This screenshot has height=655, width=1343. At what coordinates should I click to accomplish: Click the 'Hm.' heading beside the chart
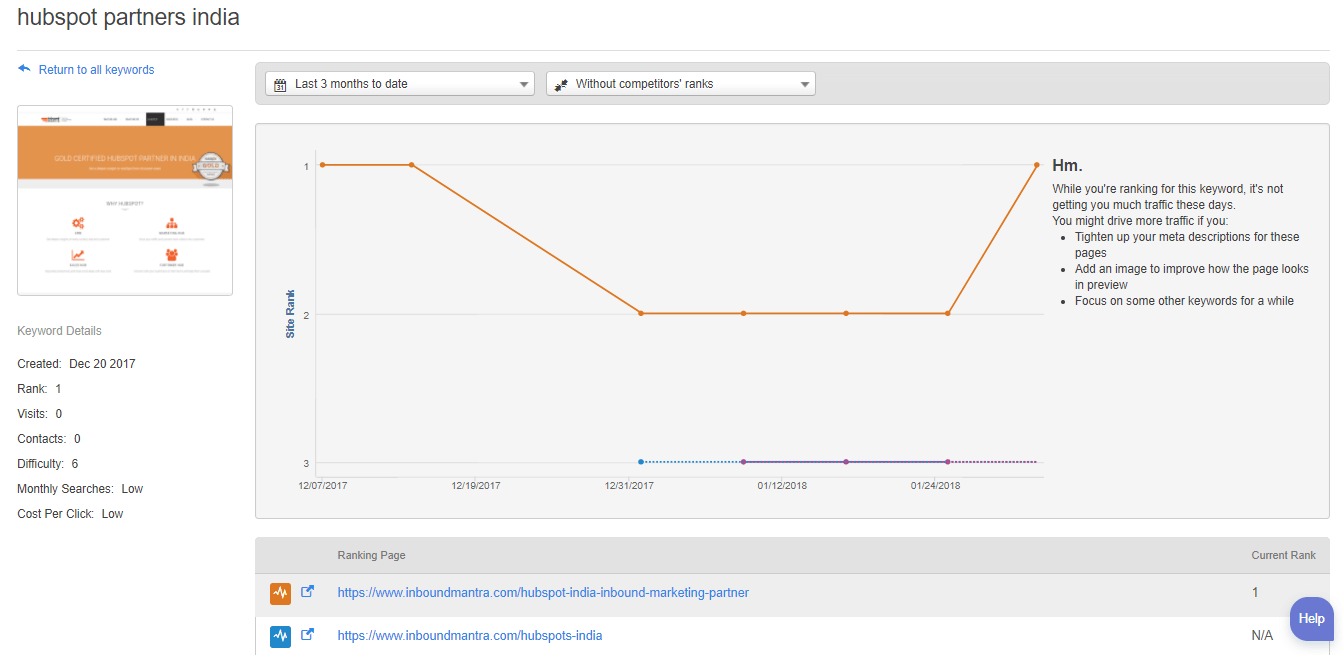1067,166
